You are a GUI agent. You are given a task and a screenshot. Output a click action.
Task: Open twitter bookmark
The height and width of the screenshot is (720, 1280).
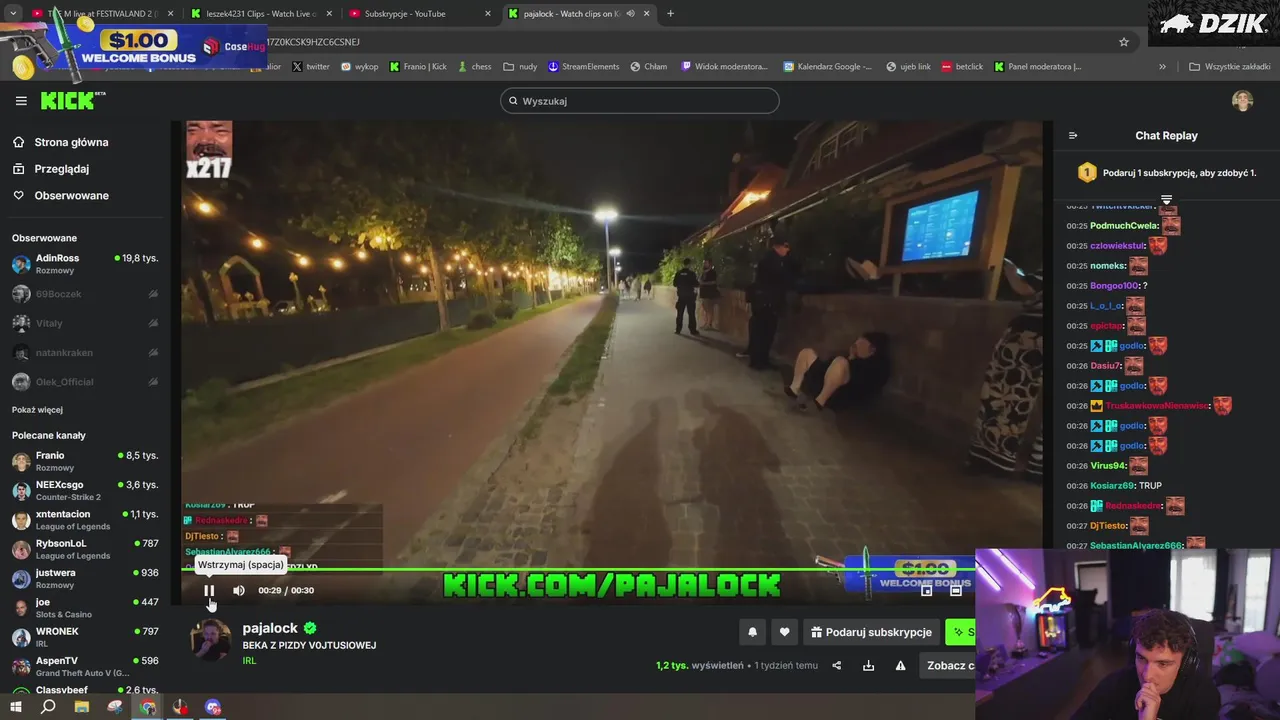pos(311,67)
